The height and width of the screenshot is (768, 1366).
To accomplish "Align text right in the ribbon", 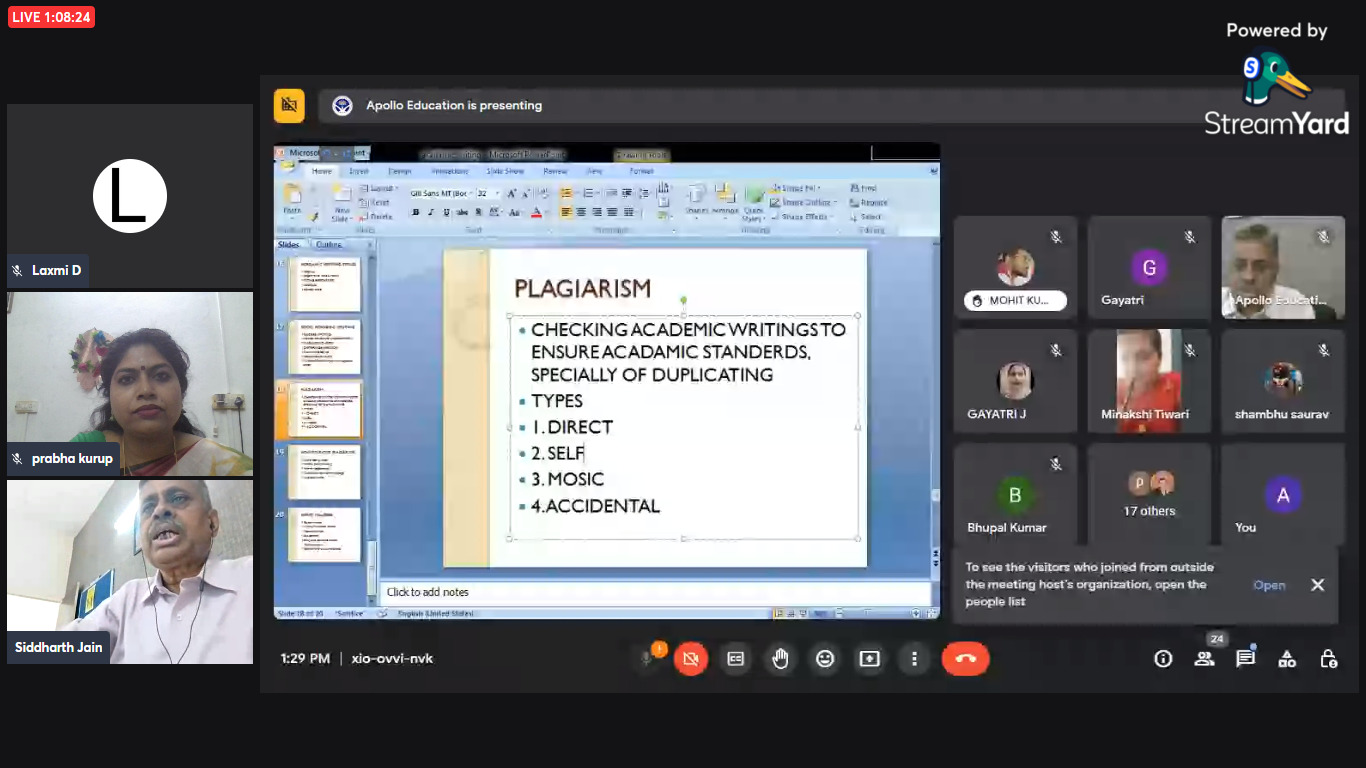I will pyautogui.click(x=597, y=212).
